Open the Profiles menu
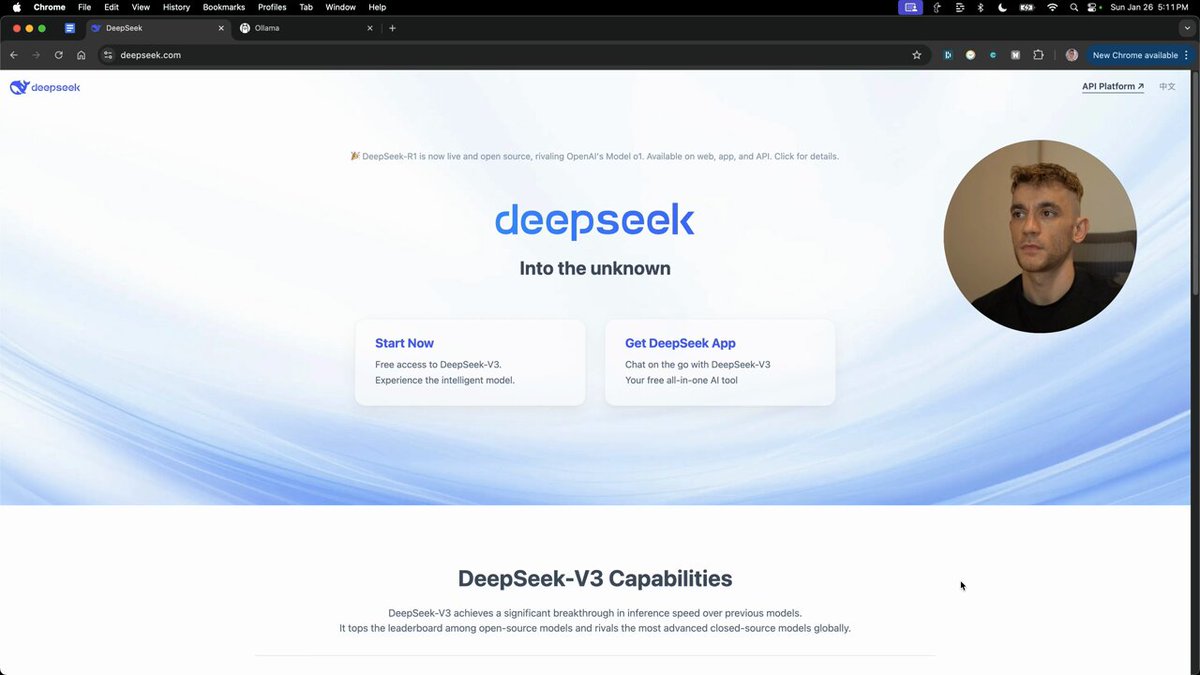 click(x=272, y=7)
